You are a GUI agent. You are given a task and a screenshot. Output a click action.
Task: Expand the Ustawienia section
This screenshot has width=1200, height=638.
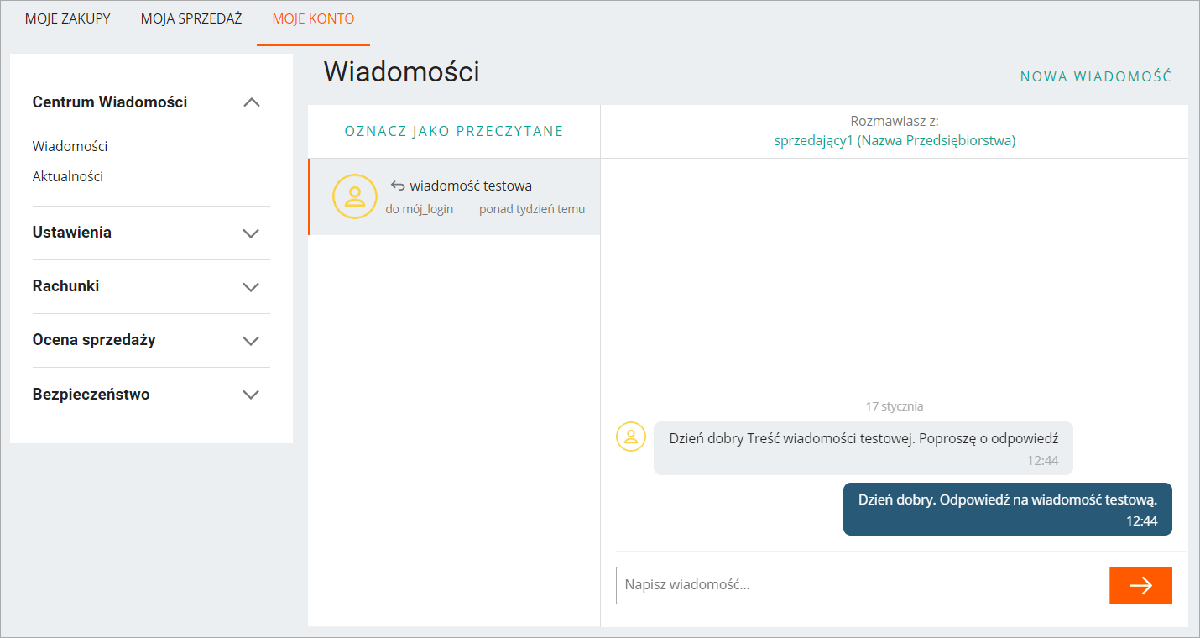click(251, 233)
